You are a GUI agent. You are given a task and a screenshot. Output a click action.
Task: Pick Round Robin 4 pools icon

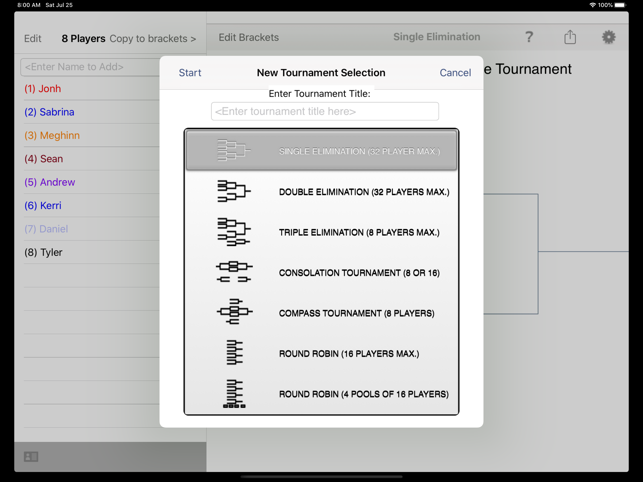233,394
